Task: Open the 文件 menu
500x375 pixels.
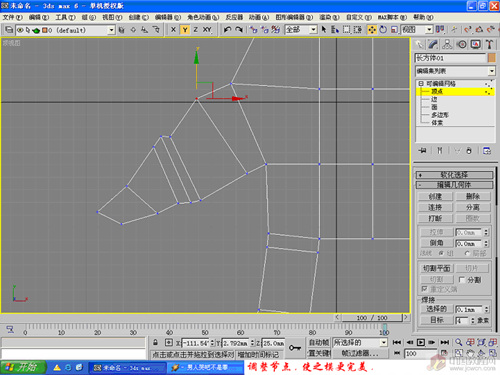Action: 12,17
